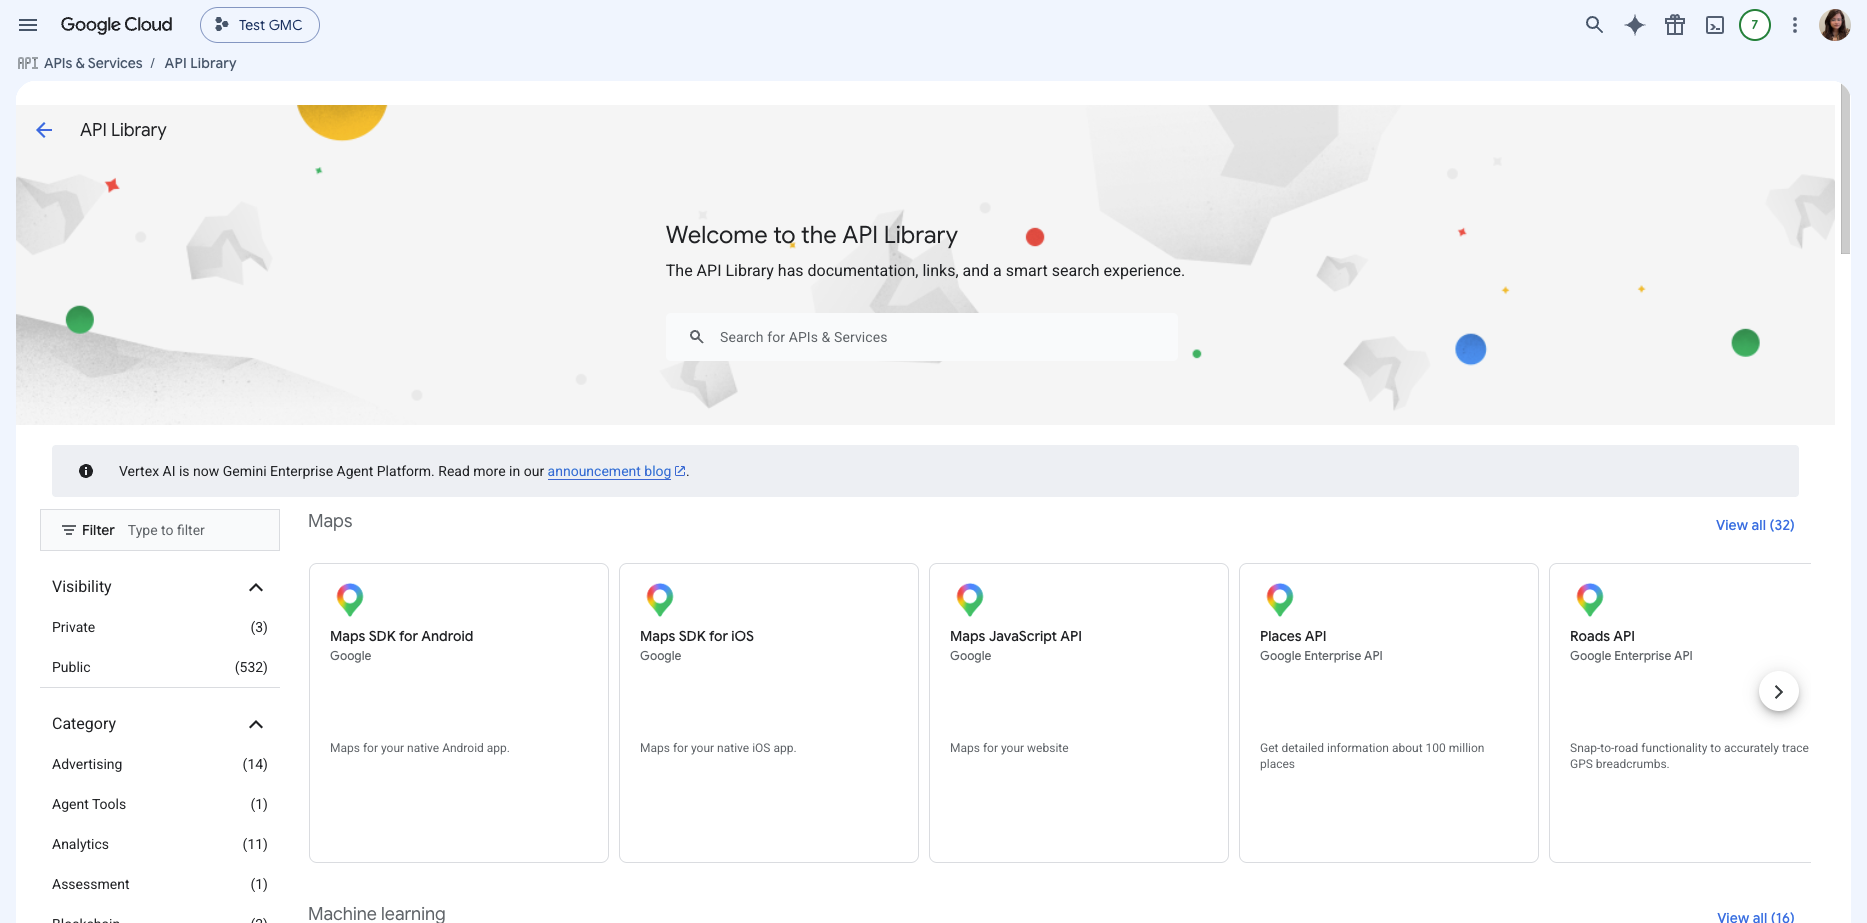Click View all (16) for Machine learning

click(x=1755, y=916)
